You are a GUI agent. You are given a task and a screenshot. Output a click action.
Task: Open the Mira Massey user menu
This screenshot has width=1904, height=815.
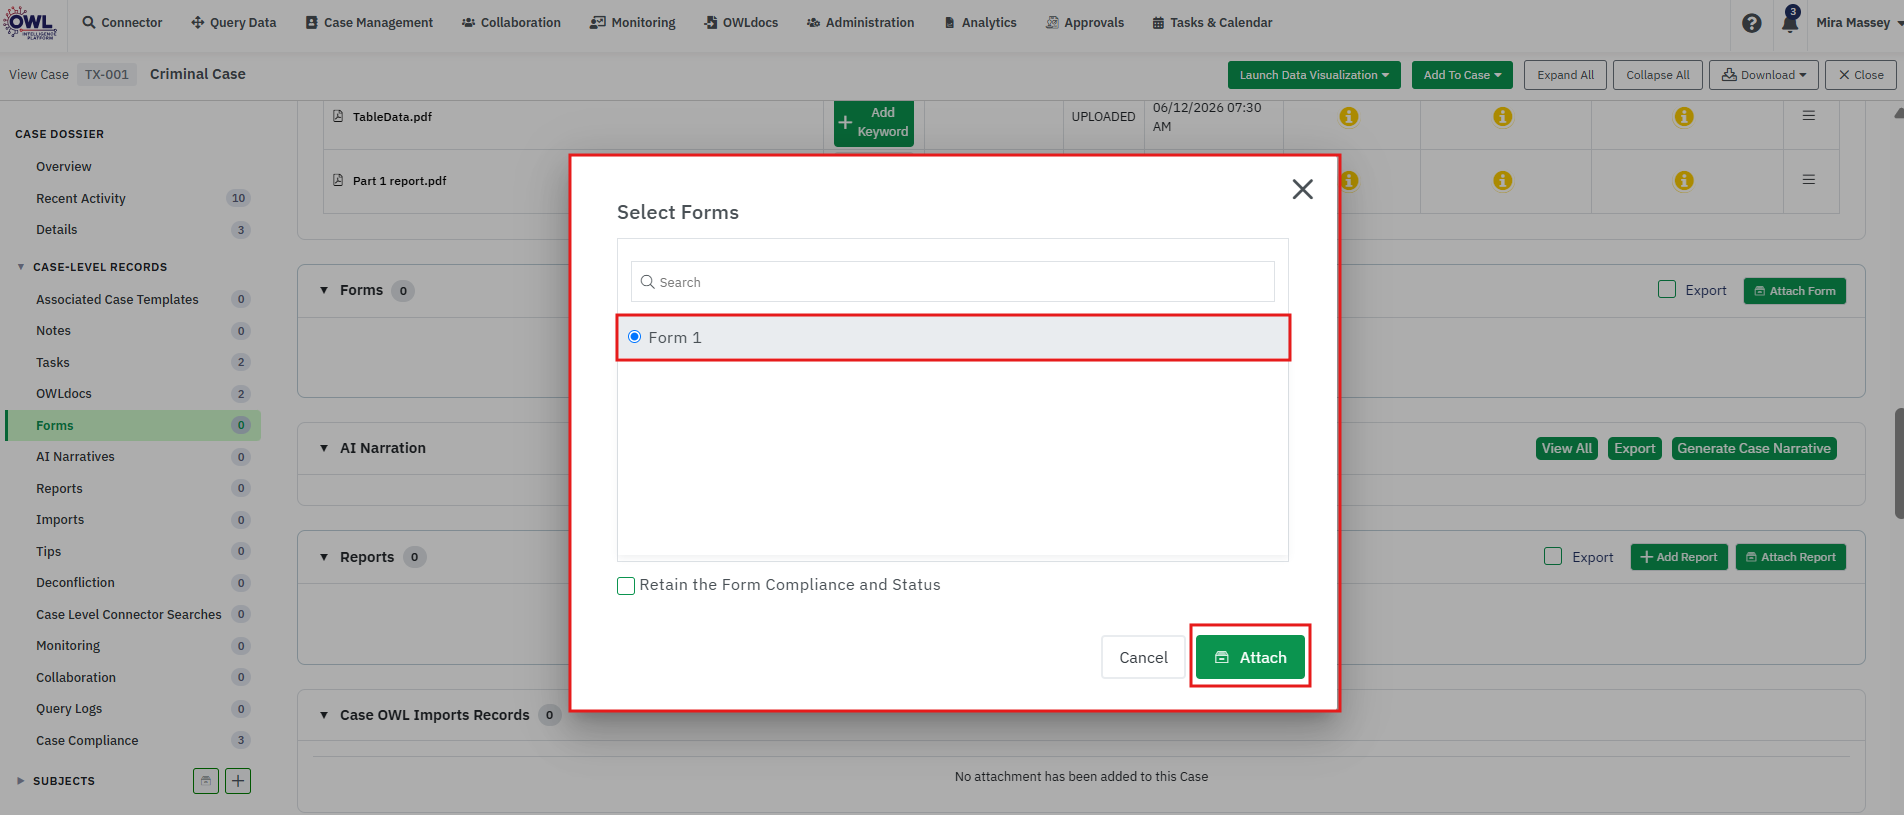(1859, 22)
